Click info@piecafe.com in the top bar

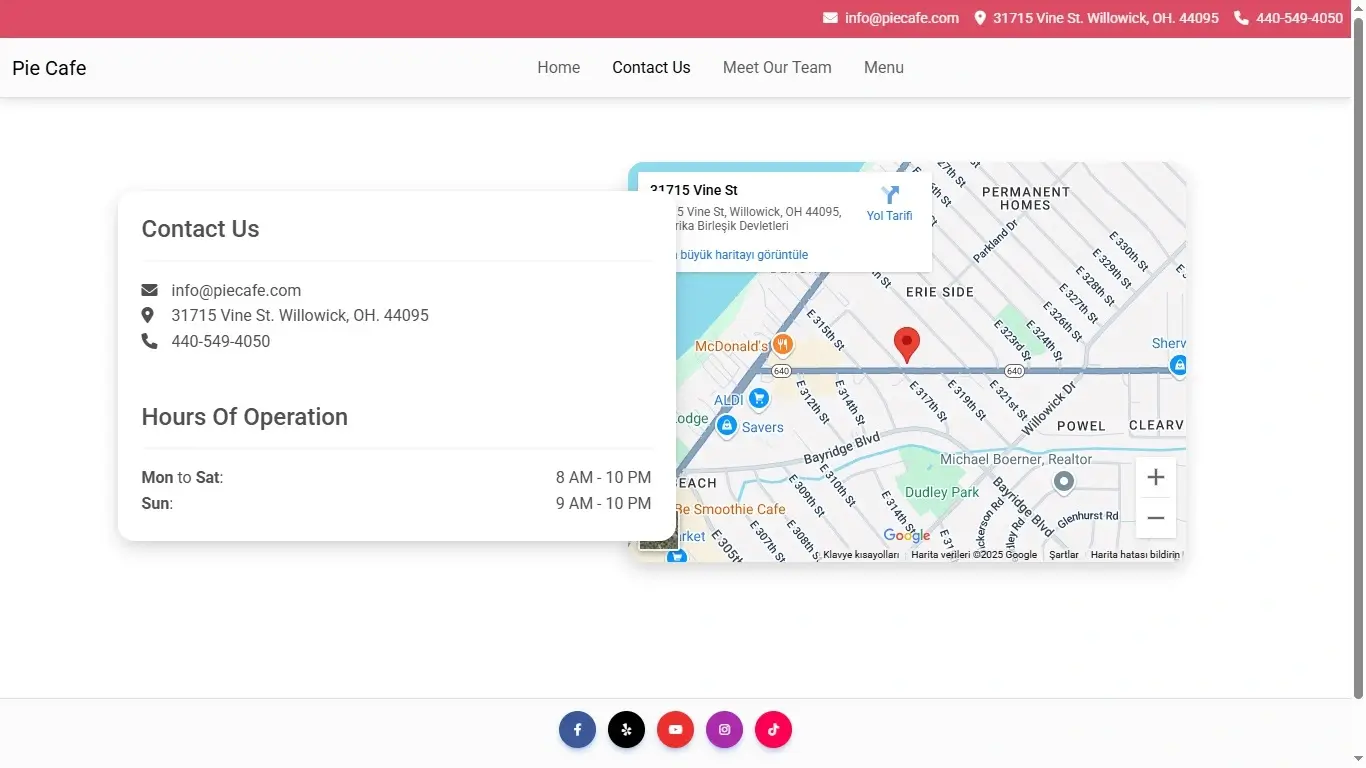coord(902,18)
